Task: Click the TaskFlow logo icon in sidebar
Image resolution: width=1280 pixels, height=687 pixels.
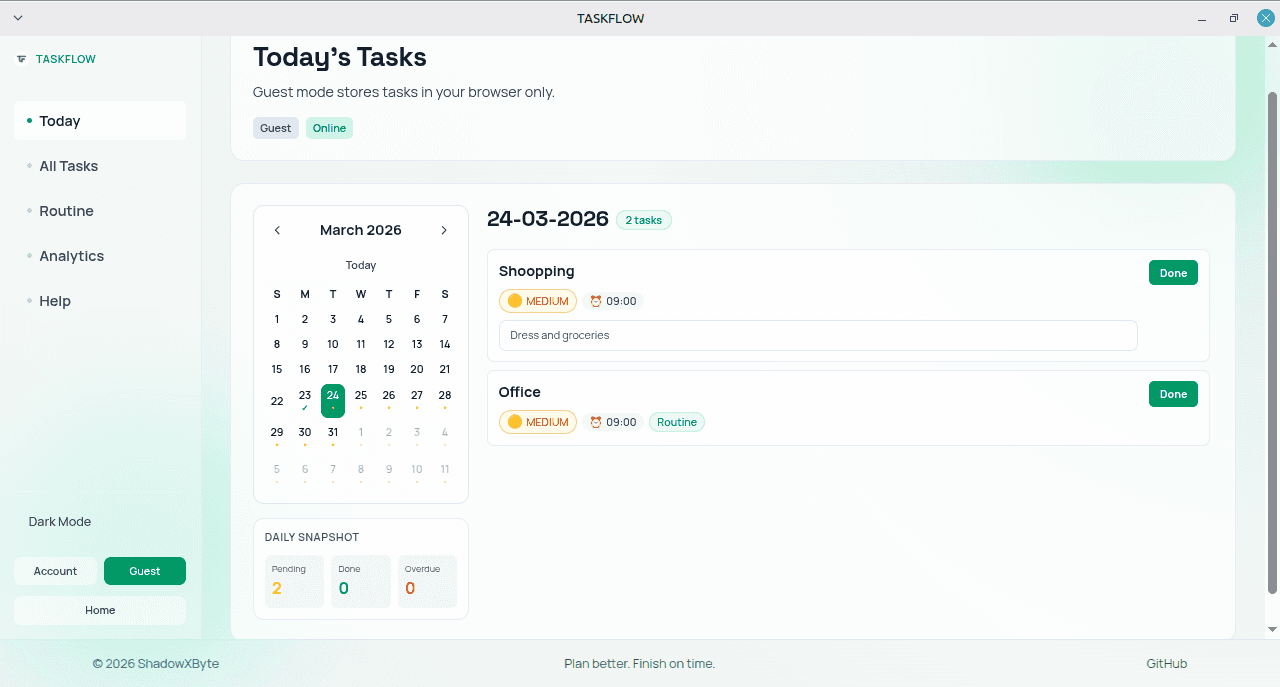Action: [x=22, y=59]
